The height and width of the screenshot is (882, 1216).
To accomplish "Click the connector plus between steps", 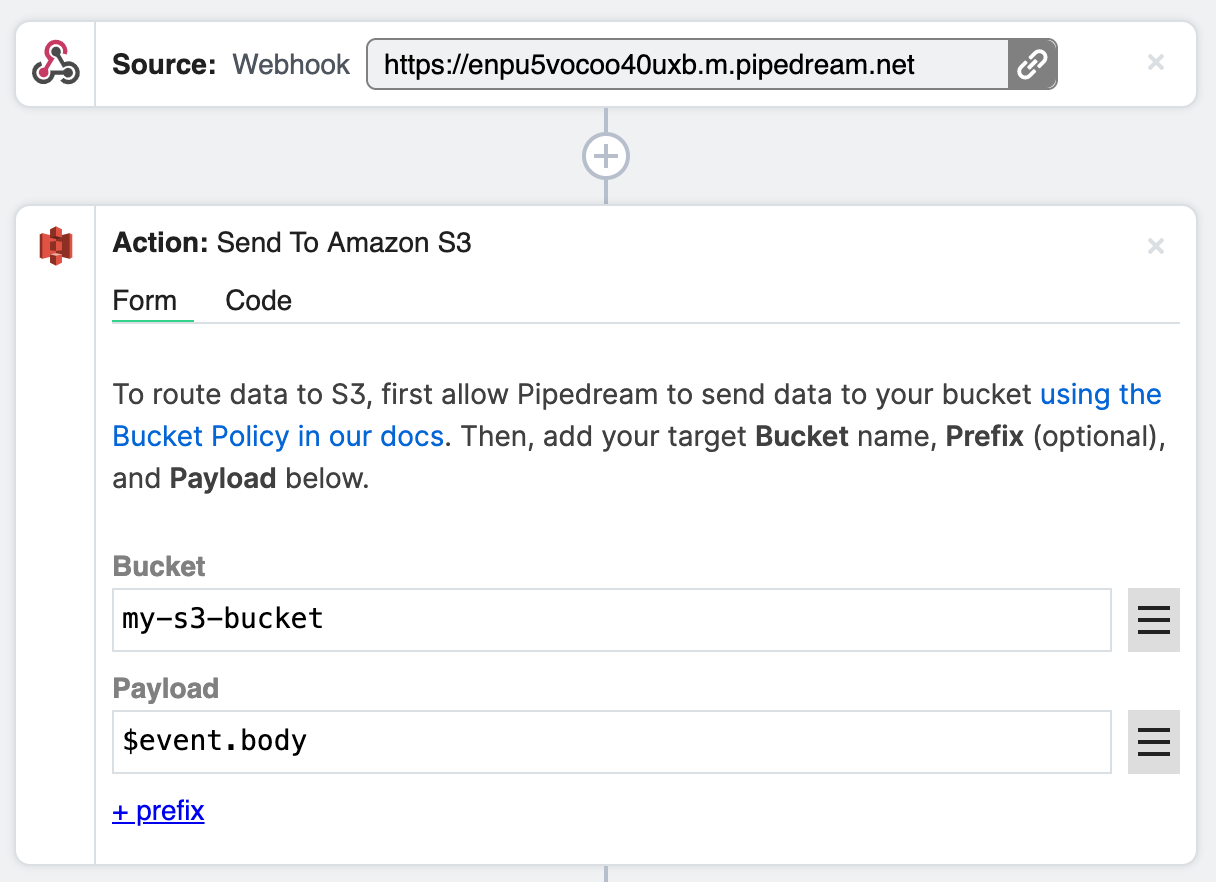I will pyautogui.click(x=605, y=156).
